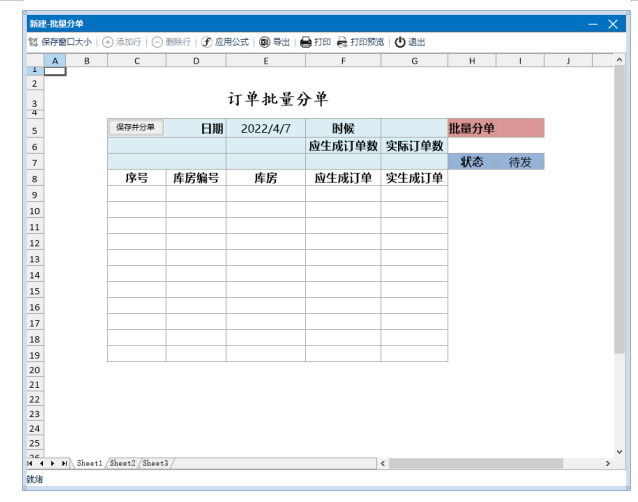Click the 删除行 delete row icon

click(157, 42)
